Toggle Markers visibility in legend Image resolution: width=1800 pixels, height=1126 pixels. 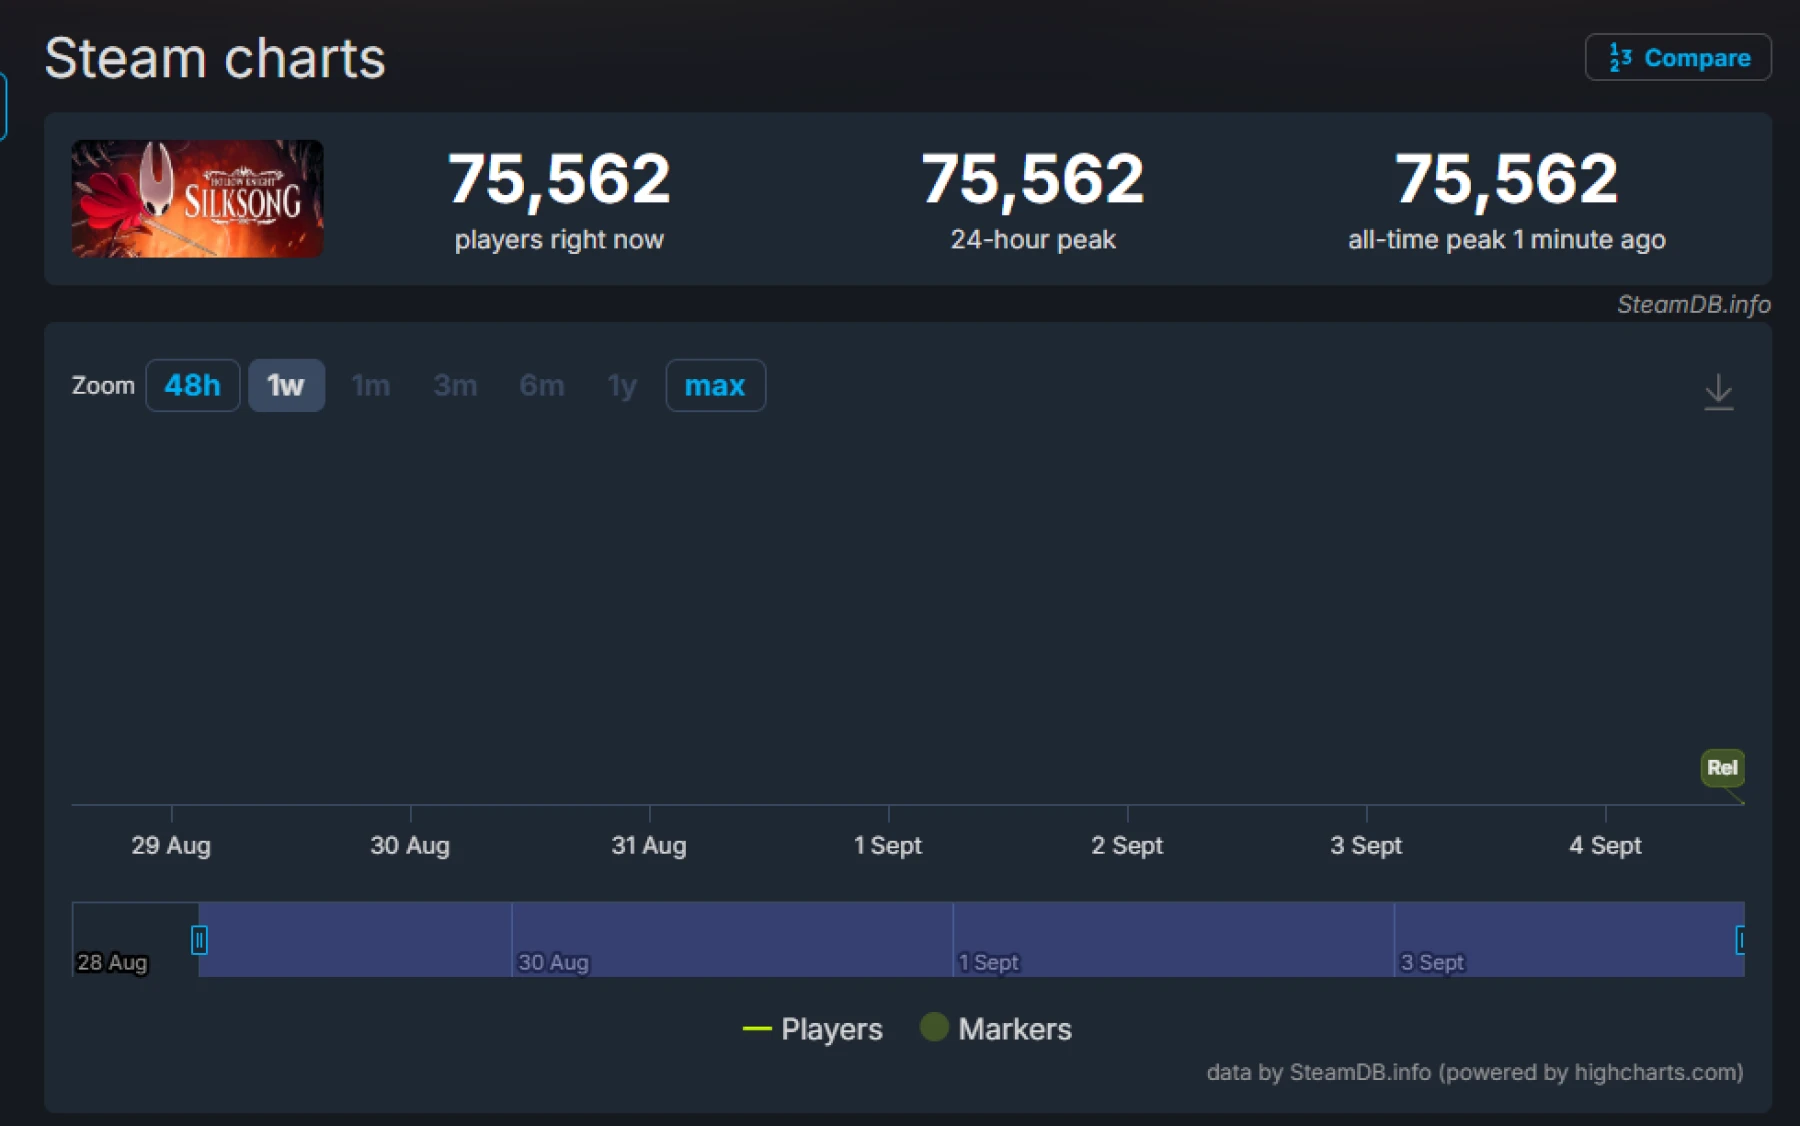(1014, 1028)
